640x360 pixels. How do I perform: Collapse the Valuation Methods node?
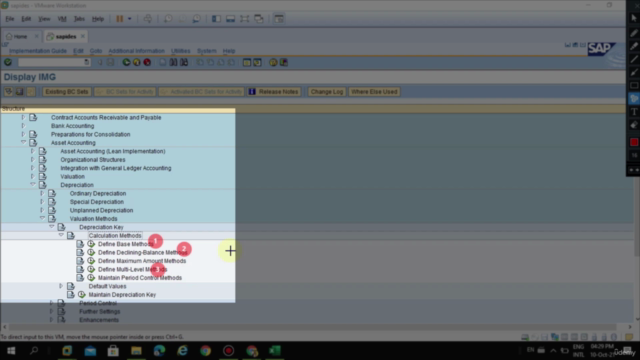pyautogui.click(x=42, y=218)
